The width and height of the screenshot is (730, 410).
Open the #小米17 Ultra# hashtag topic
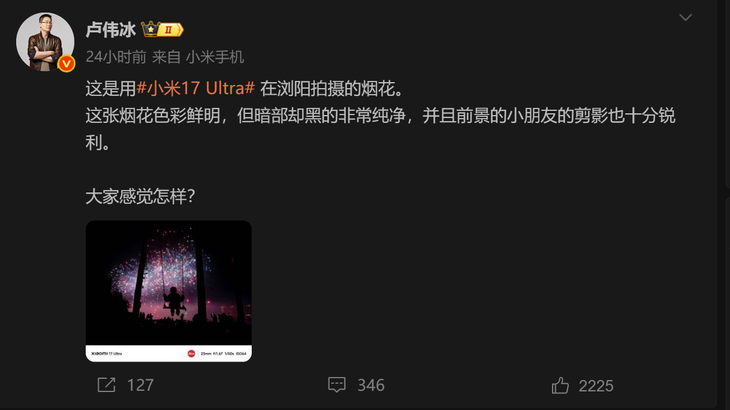[196, 88]
